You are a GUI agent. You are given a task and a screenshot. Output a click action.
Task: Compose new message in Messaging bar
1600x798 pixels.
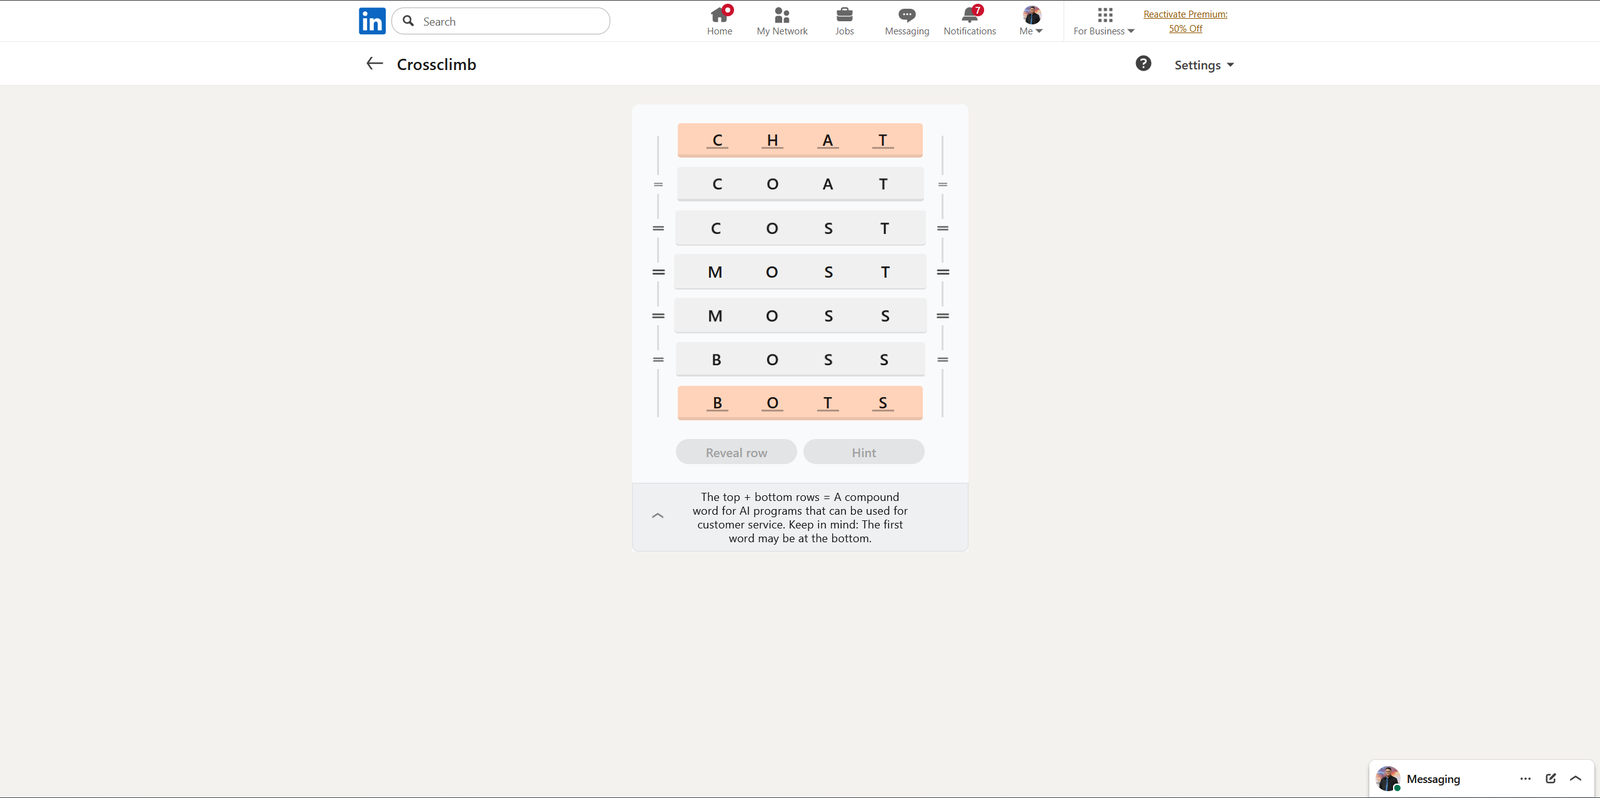click(1551, 778)
